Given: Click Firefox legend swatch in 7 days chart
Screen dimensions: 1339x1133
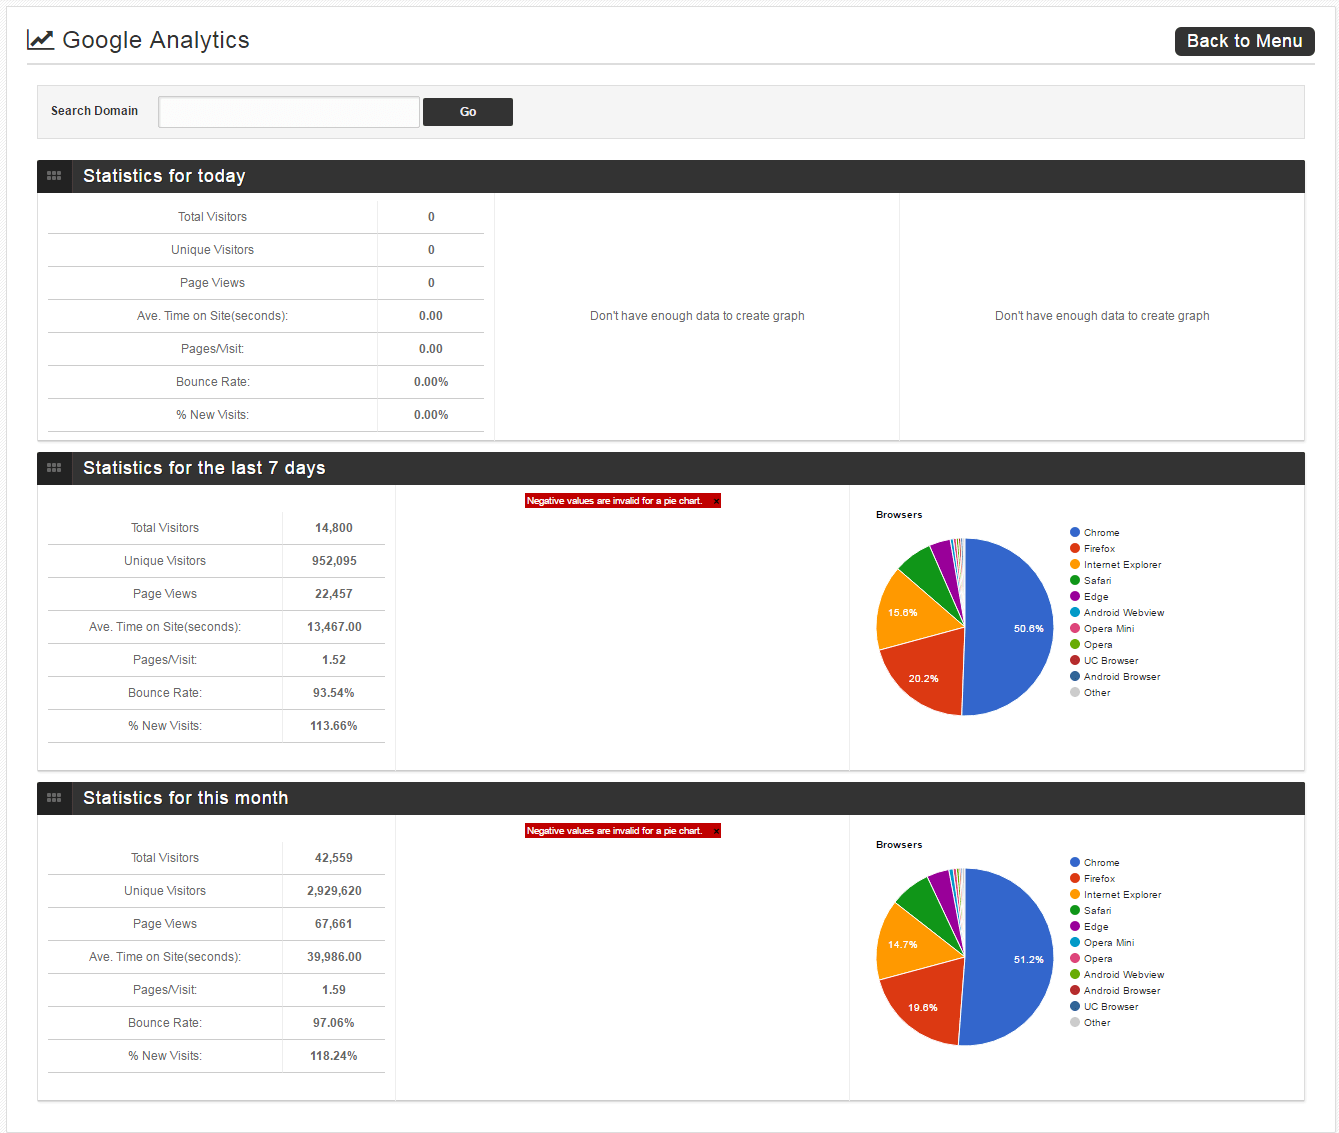Looking at the screenshot, I should point(1075,549).
